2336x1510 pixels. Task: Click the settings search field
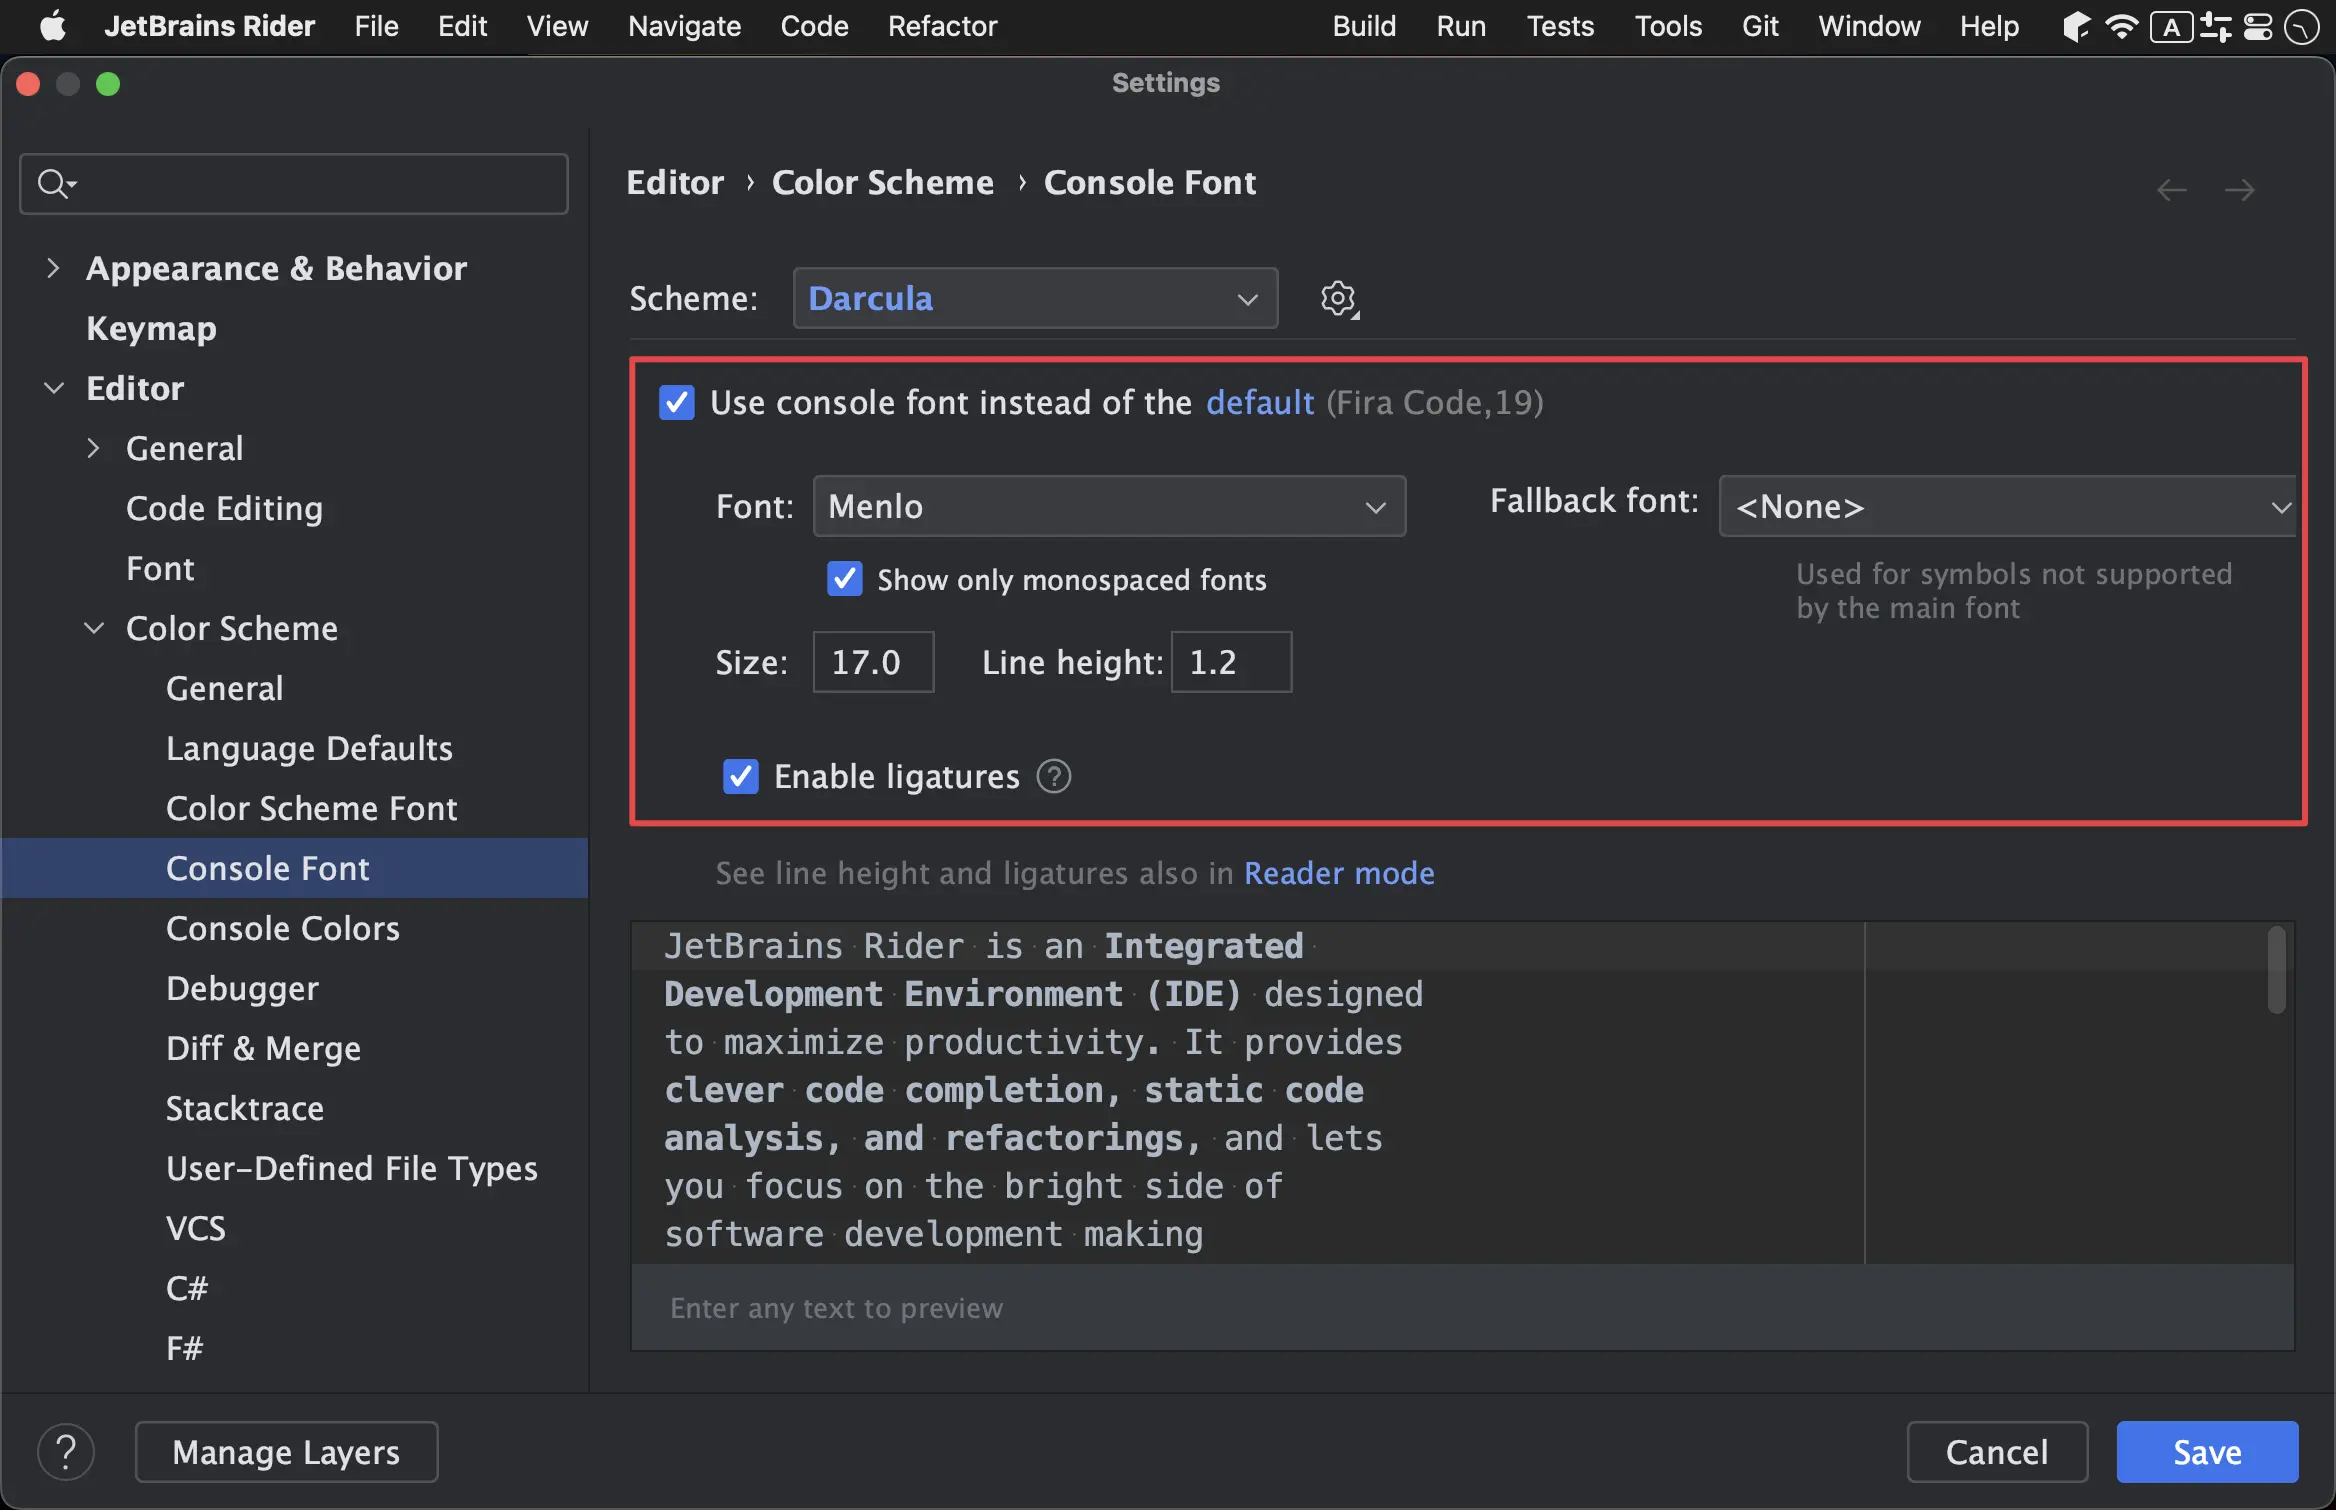pyautogui.click(x=294, y=184)
